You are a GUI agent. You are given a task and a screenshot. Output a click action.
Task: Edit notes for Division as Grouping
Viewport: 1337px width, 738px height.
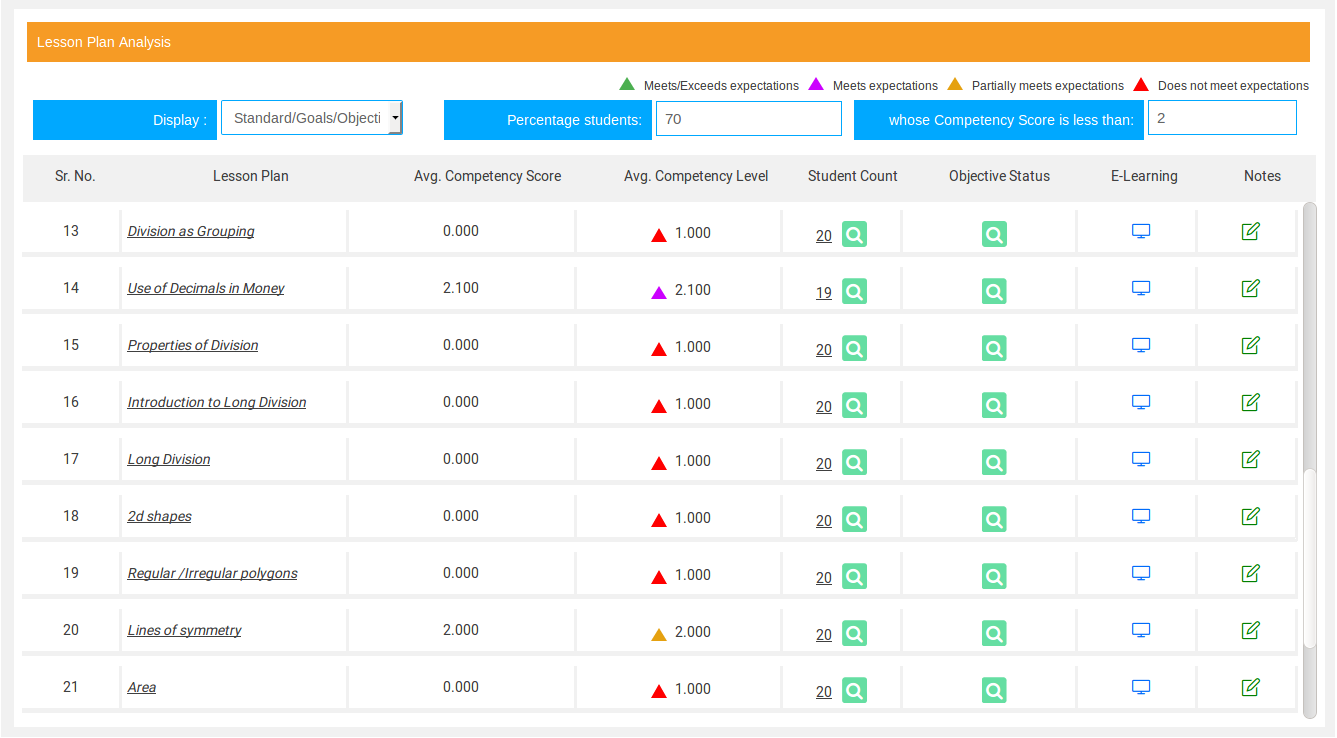(x=1250, y=231)
